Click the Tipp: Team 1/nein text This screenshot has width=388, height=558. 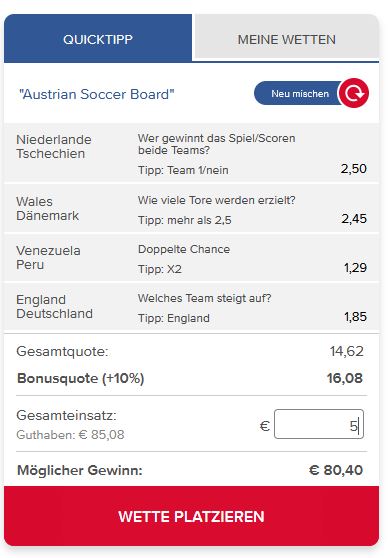183,170
